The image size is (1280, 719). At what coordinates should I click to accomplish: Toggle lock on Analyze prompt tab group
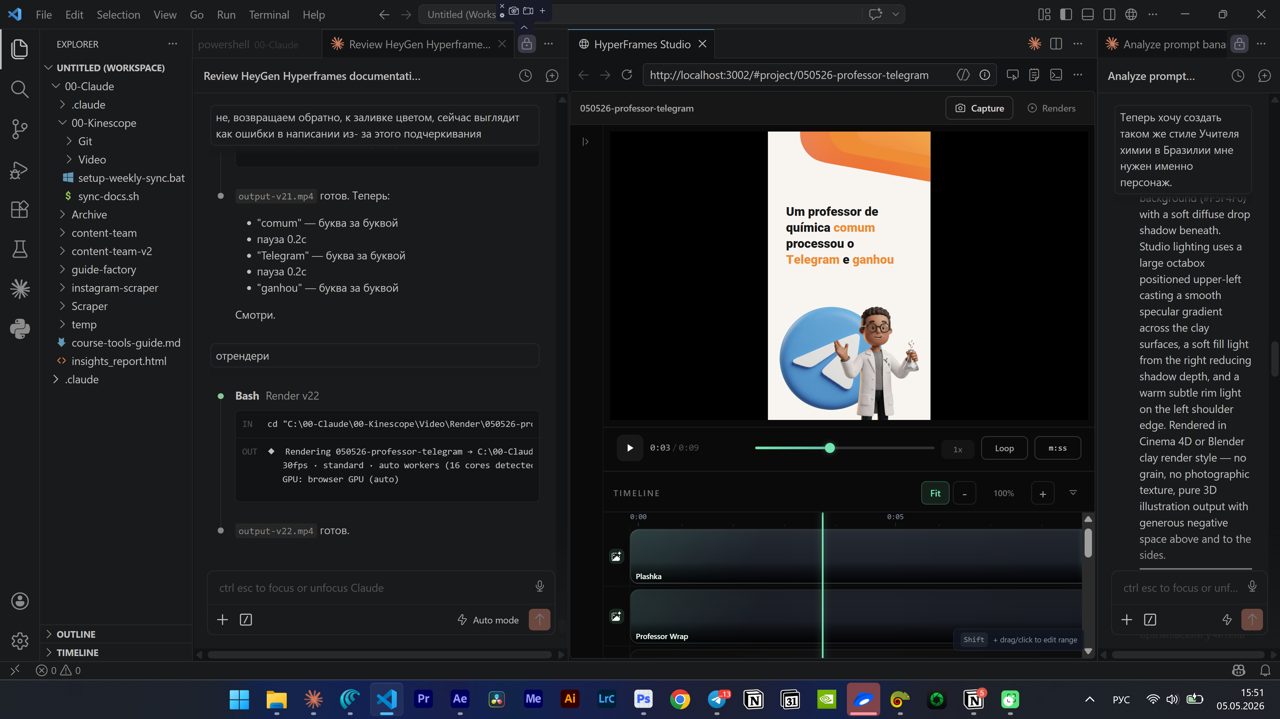pyautogui.click(x=1239, y=44)
